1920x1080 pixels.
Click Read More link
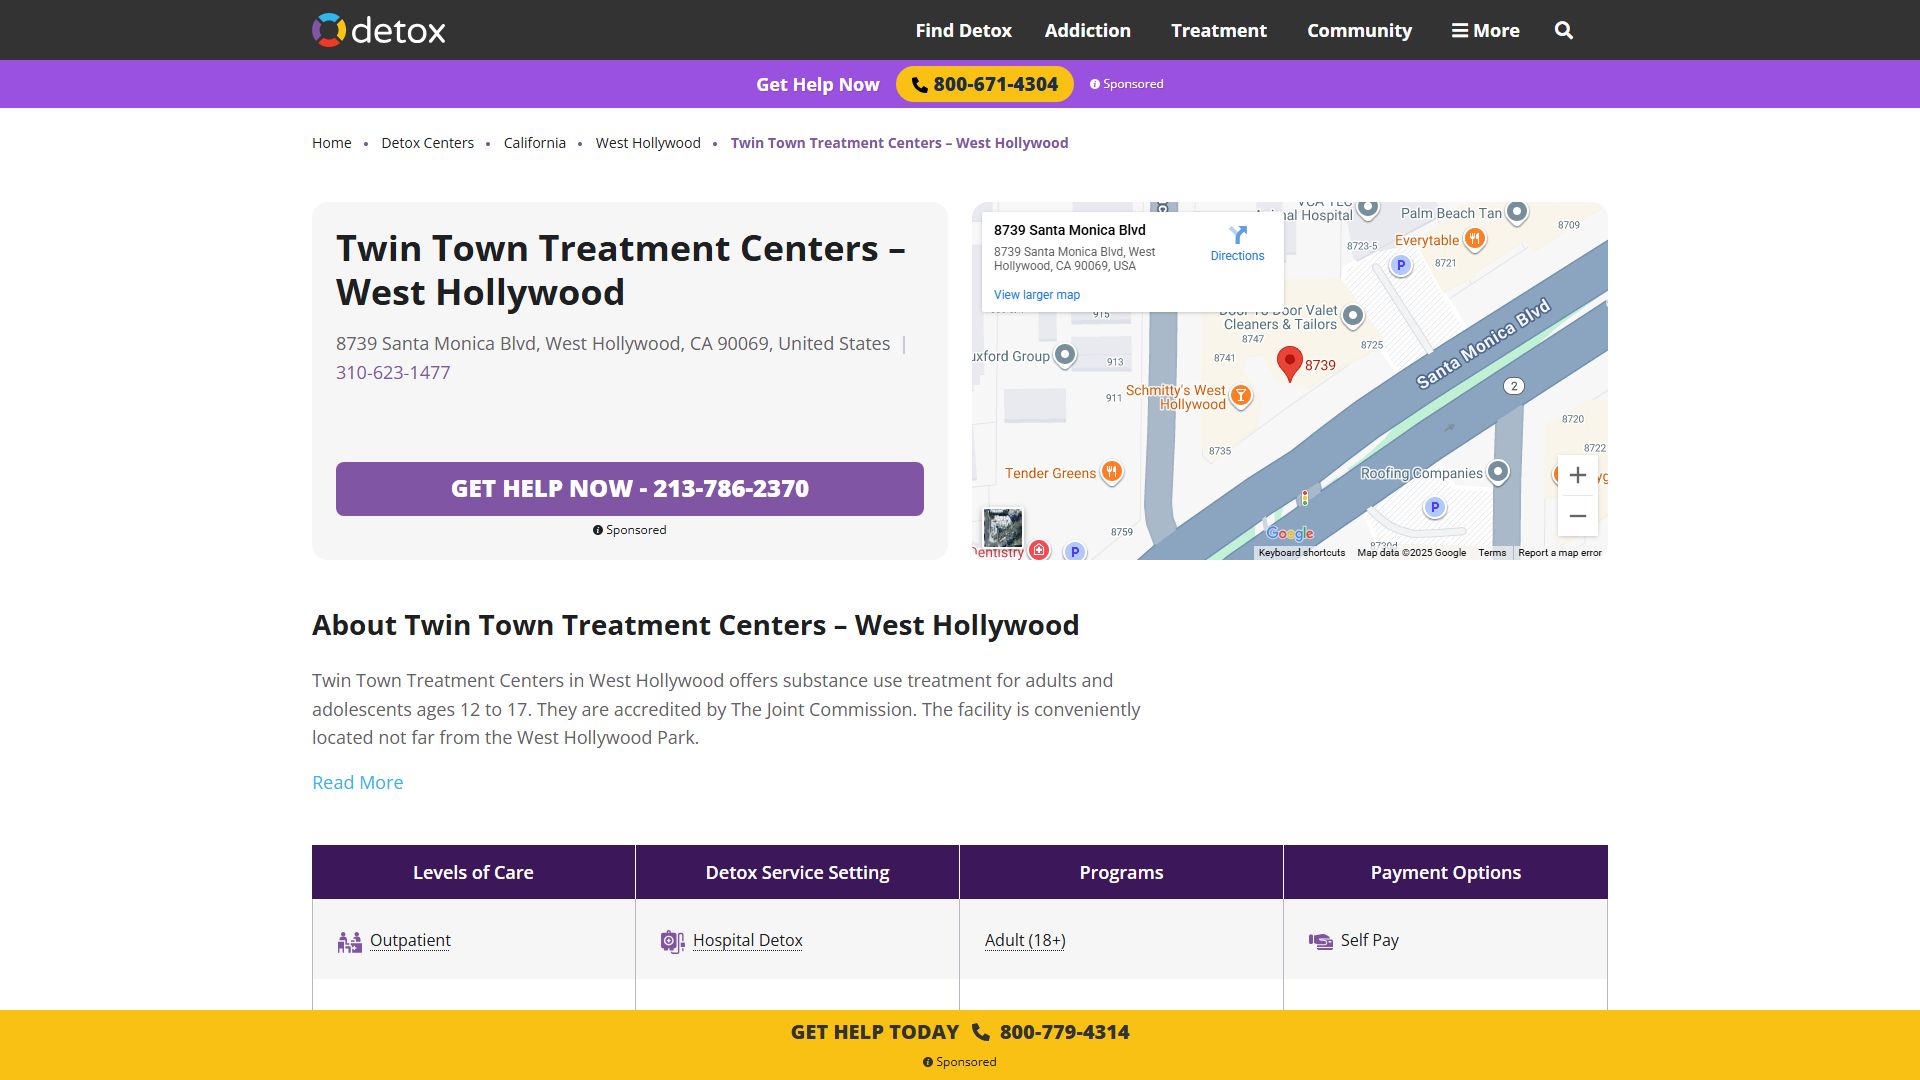point(358,782)
